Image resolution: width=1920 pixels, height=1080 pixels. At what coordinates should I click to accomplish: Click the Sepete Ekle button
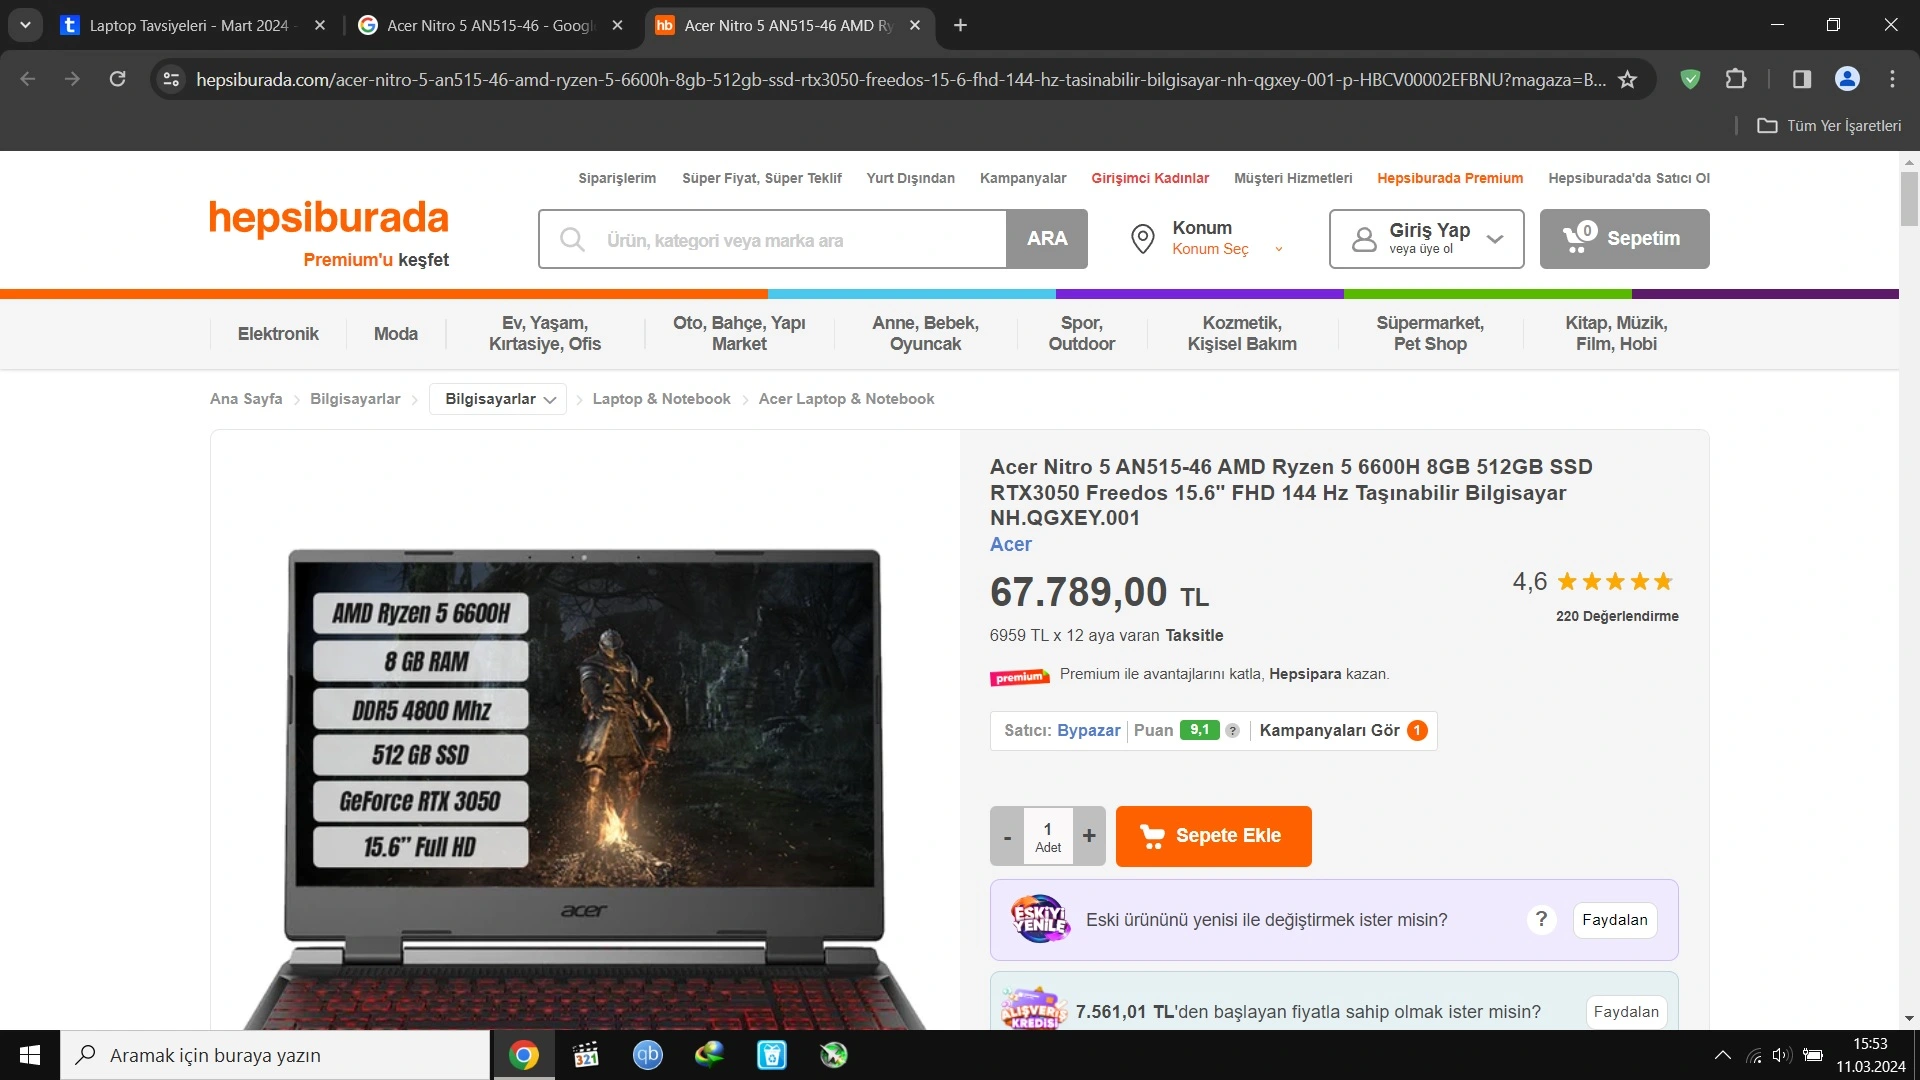pos(1213,836)
